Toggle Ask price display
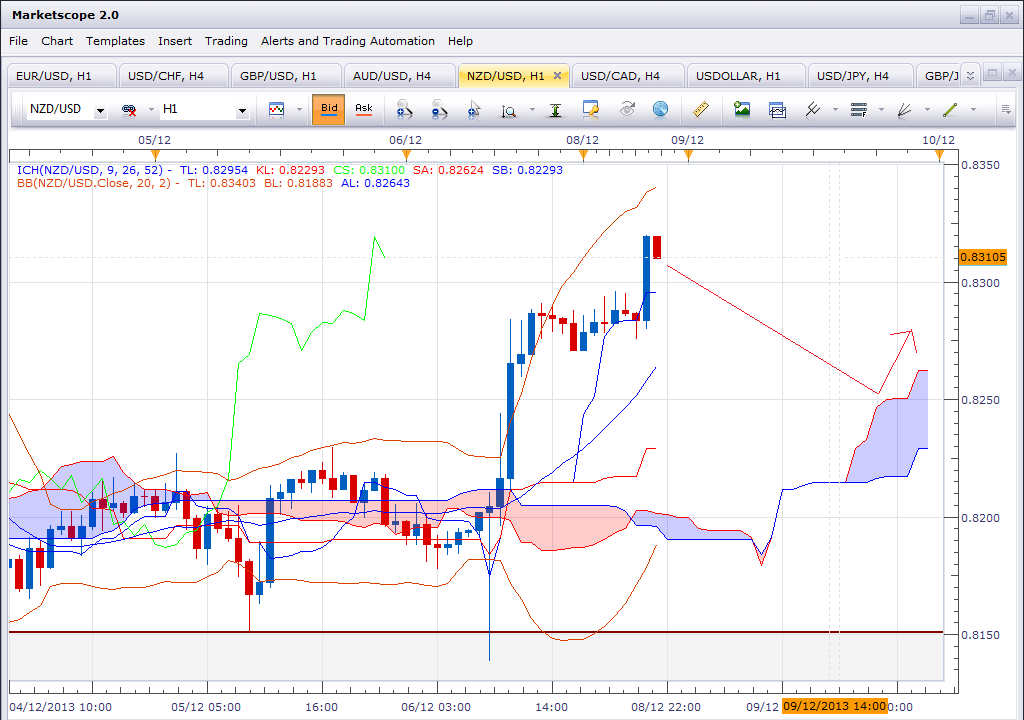 pyautogui.click(x=364, y=109)
